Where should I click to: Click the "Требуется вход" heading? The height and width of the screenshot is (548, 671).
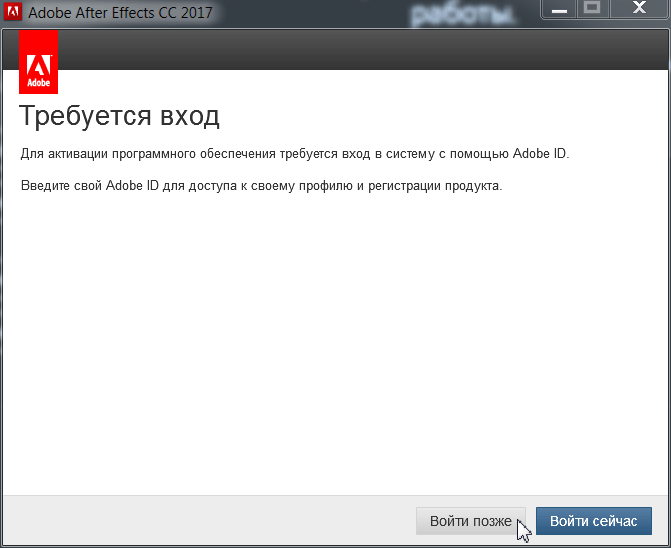(x=119, y=116)
